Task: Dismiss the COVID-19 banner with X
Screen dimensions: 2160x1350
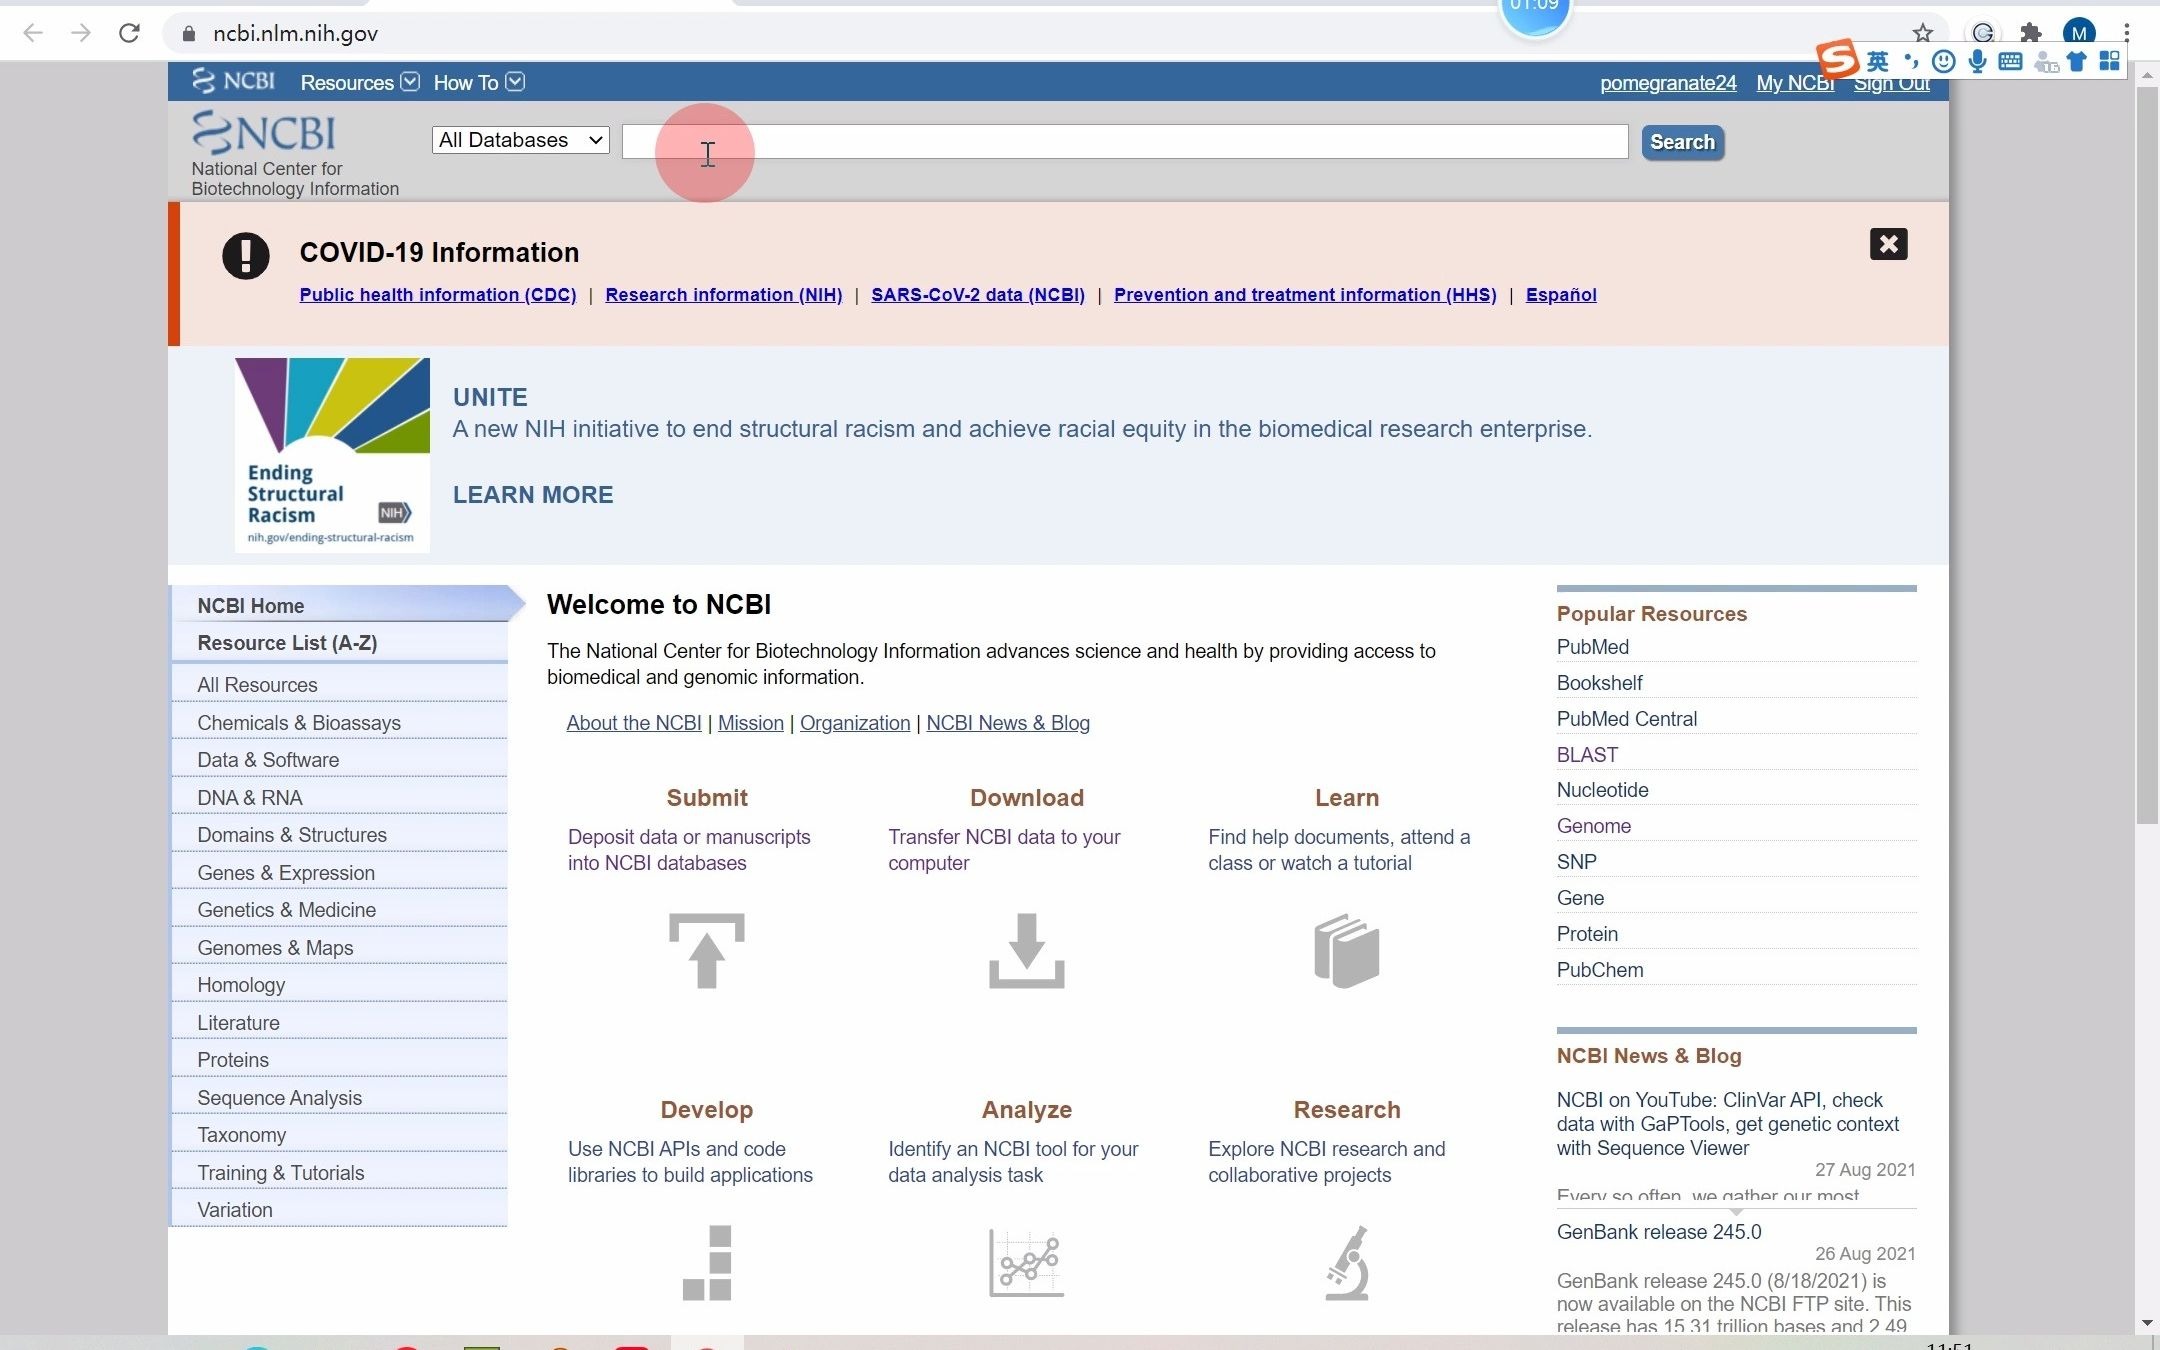Action: 1887,244
